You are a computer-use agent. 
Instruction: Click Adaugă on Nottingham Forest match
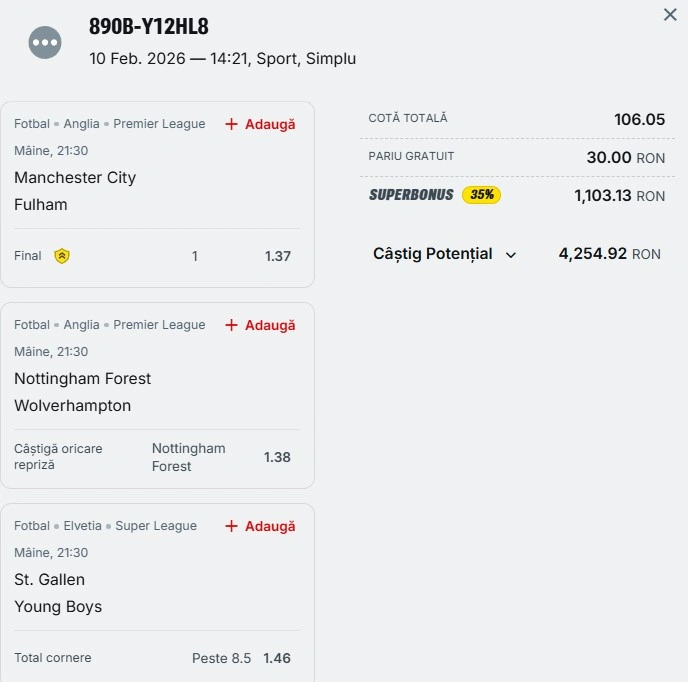tap(270, 325)
